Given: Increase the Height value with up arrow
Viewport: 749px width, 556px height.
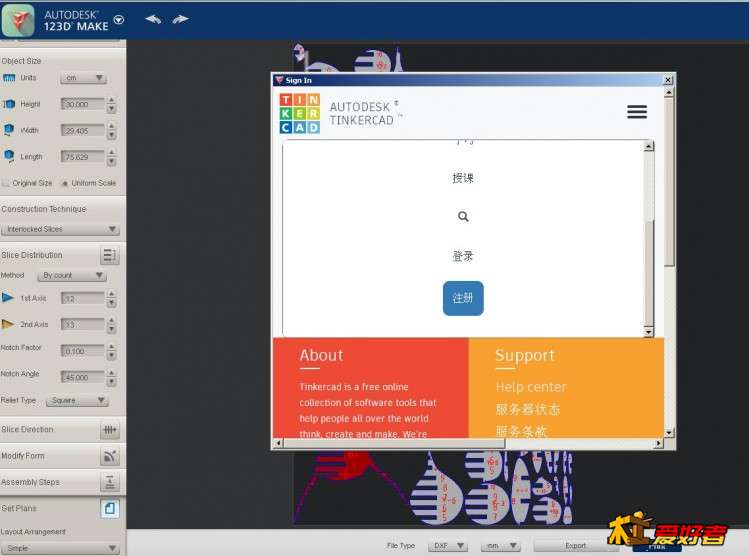Looking at the screenshot, I should tap(111, 100).
